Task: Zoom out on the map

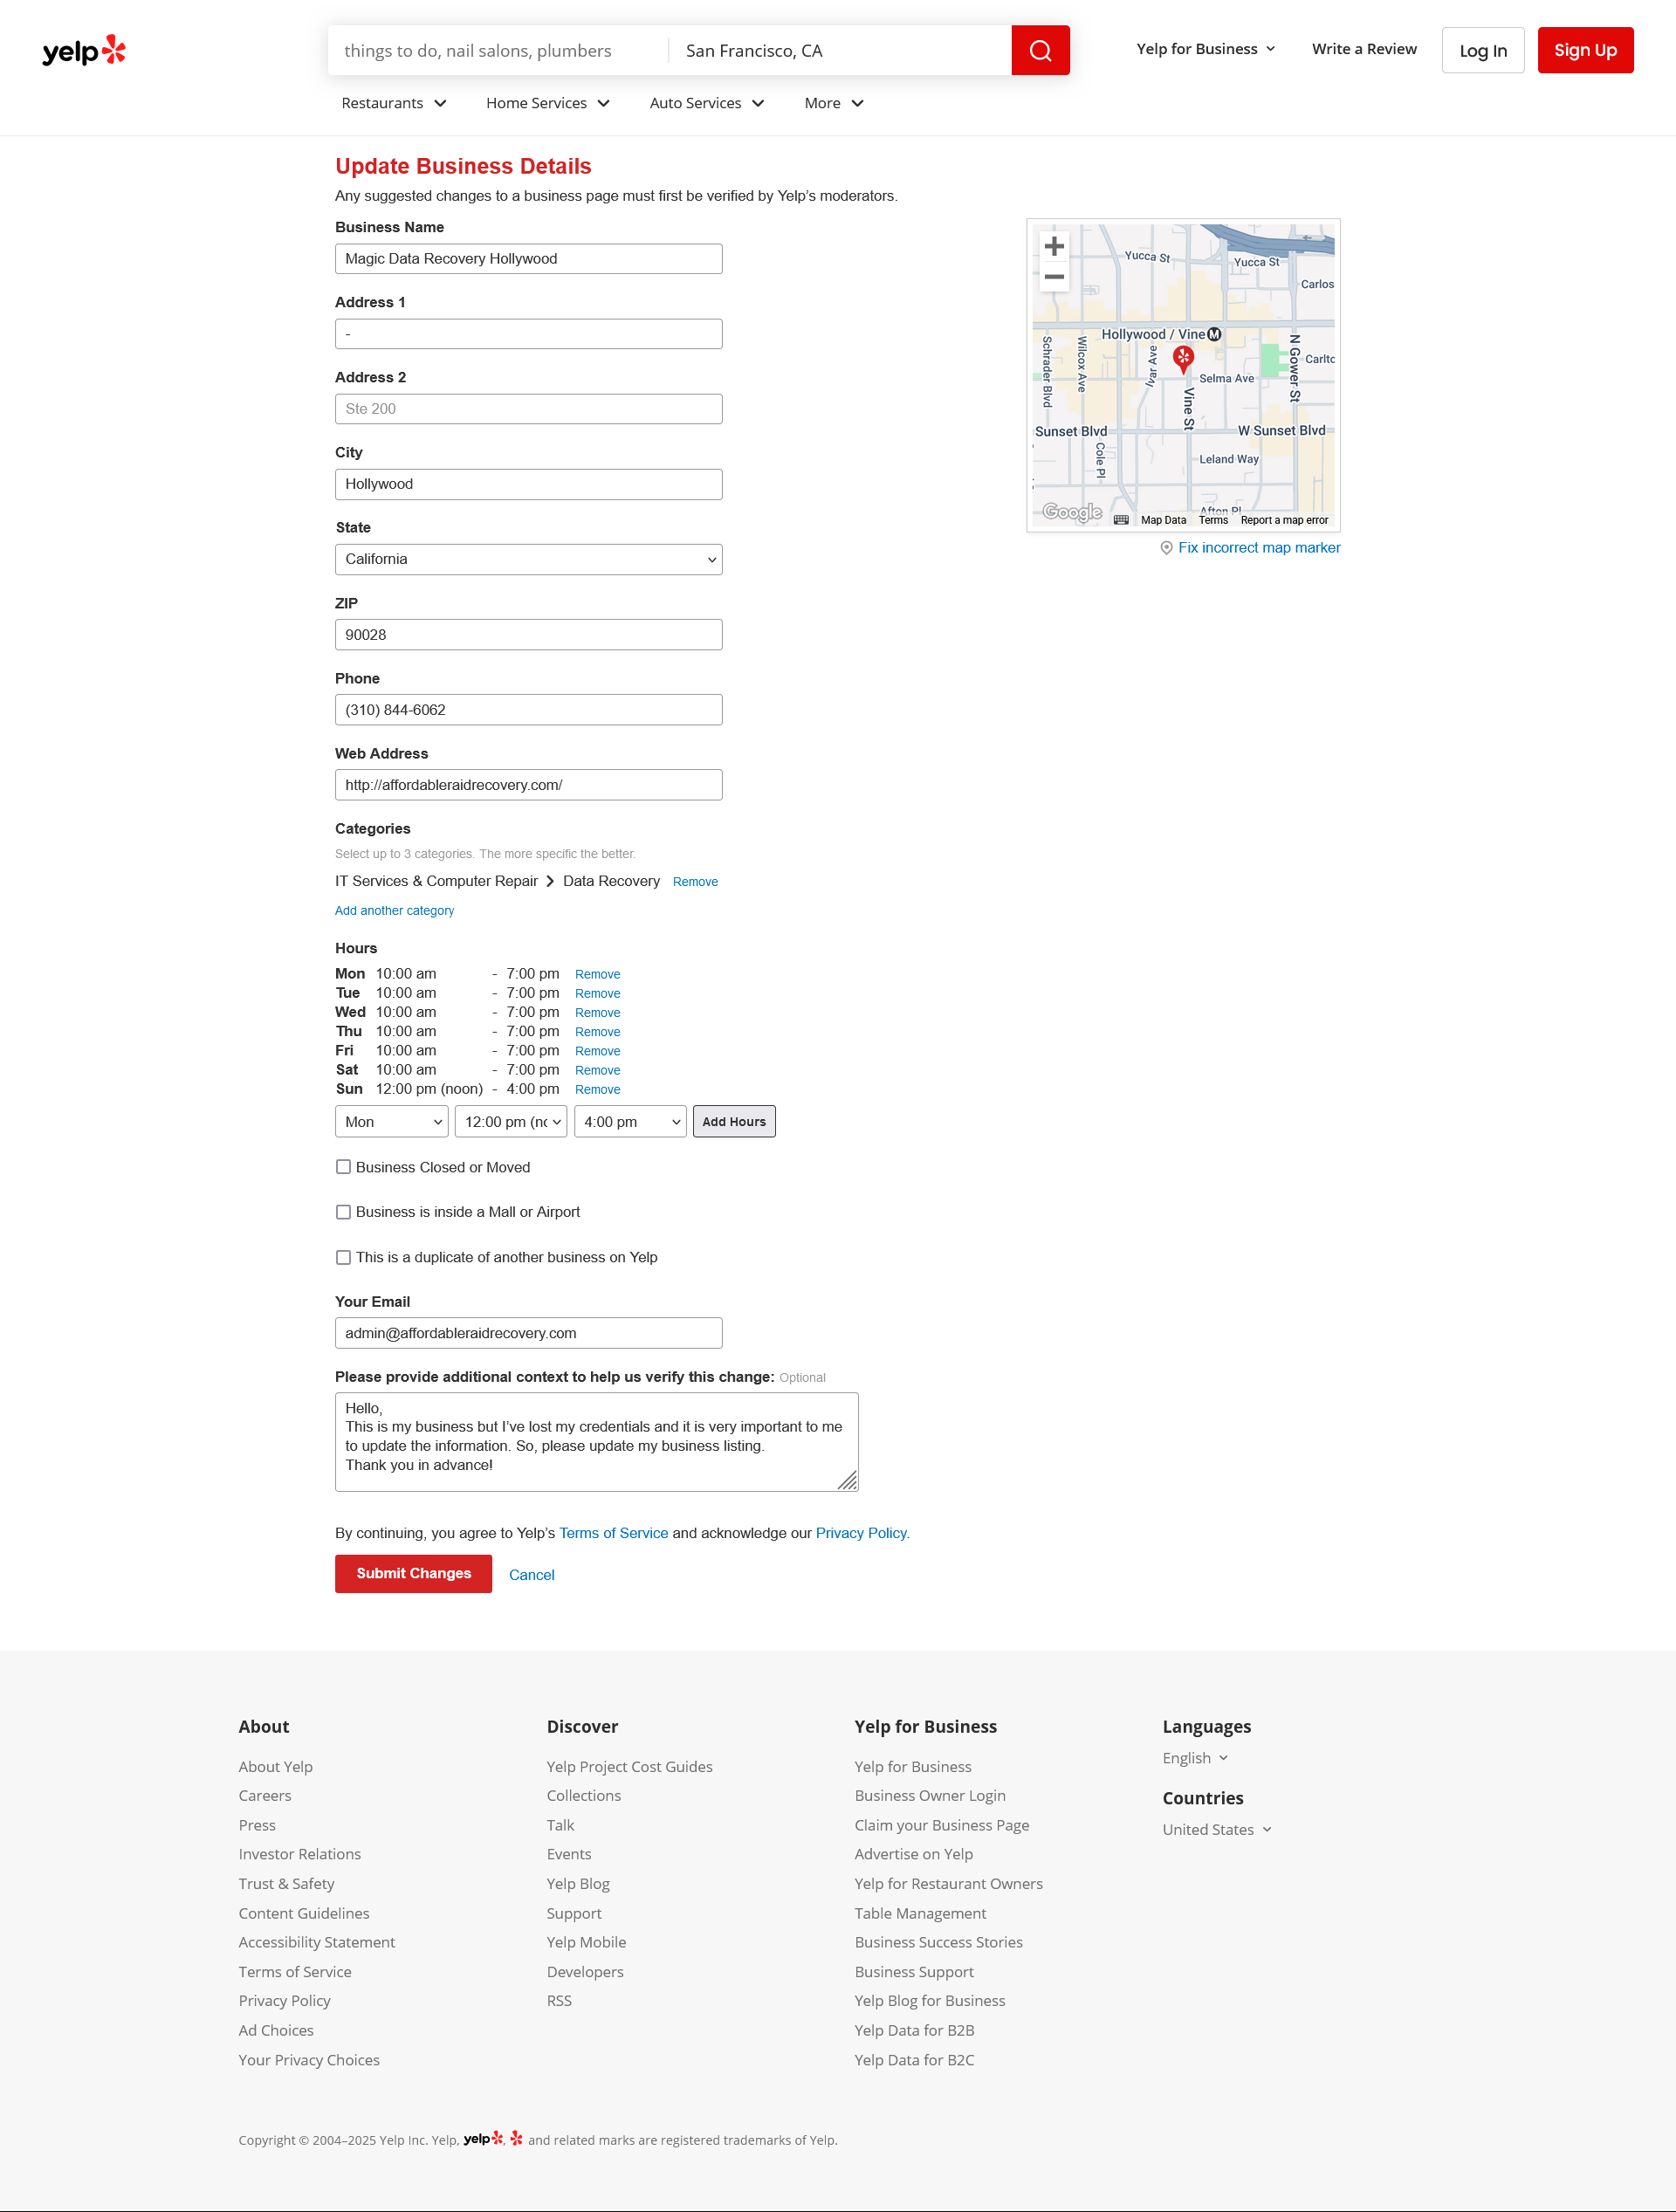Action: pos(1054,277)
